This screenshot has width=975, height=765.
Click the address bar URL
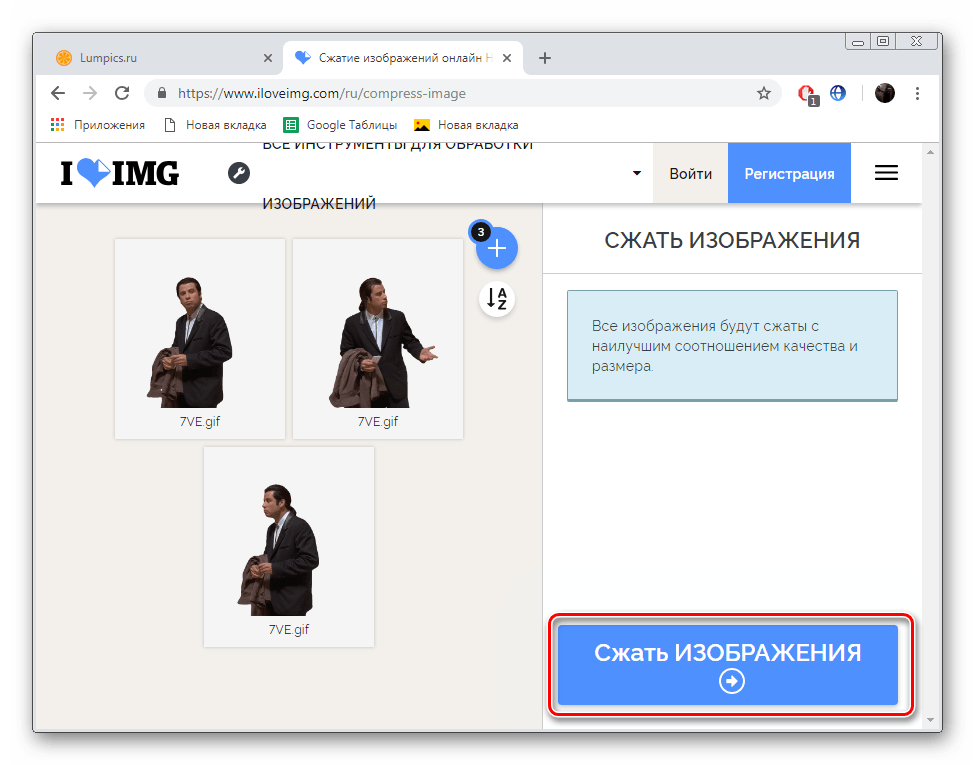[321, 93]
